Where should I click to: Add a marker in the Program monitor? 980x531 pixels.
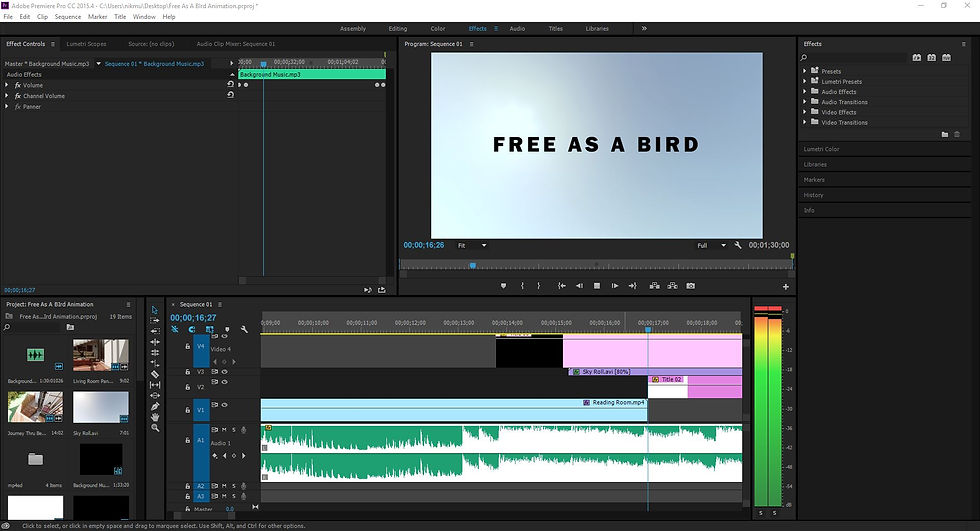[x=503, y=285]
